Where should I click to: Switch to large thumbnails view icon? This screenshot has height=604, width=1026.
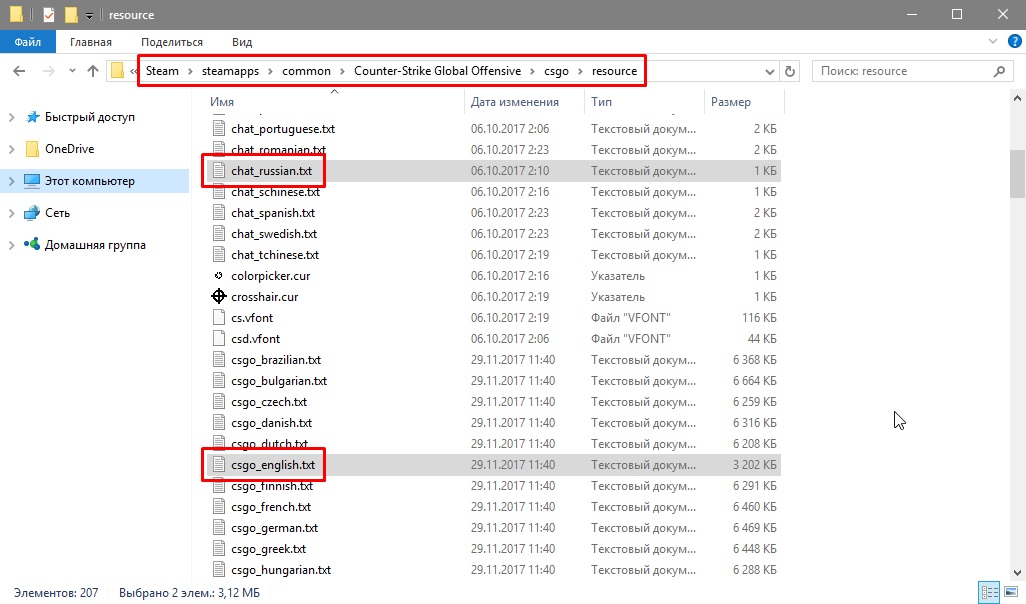[x=1011, y=592]
